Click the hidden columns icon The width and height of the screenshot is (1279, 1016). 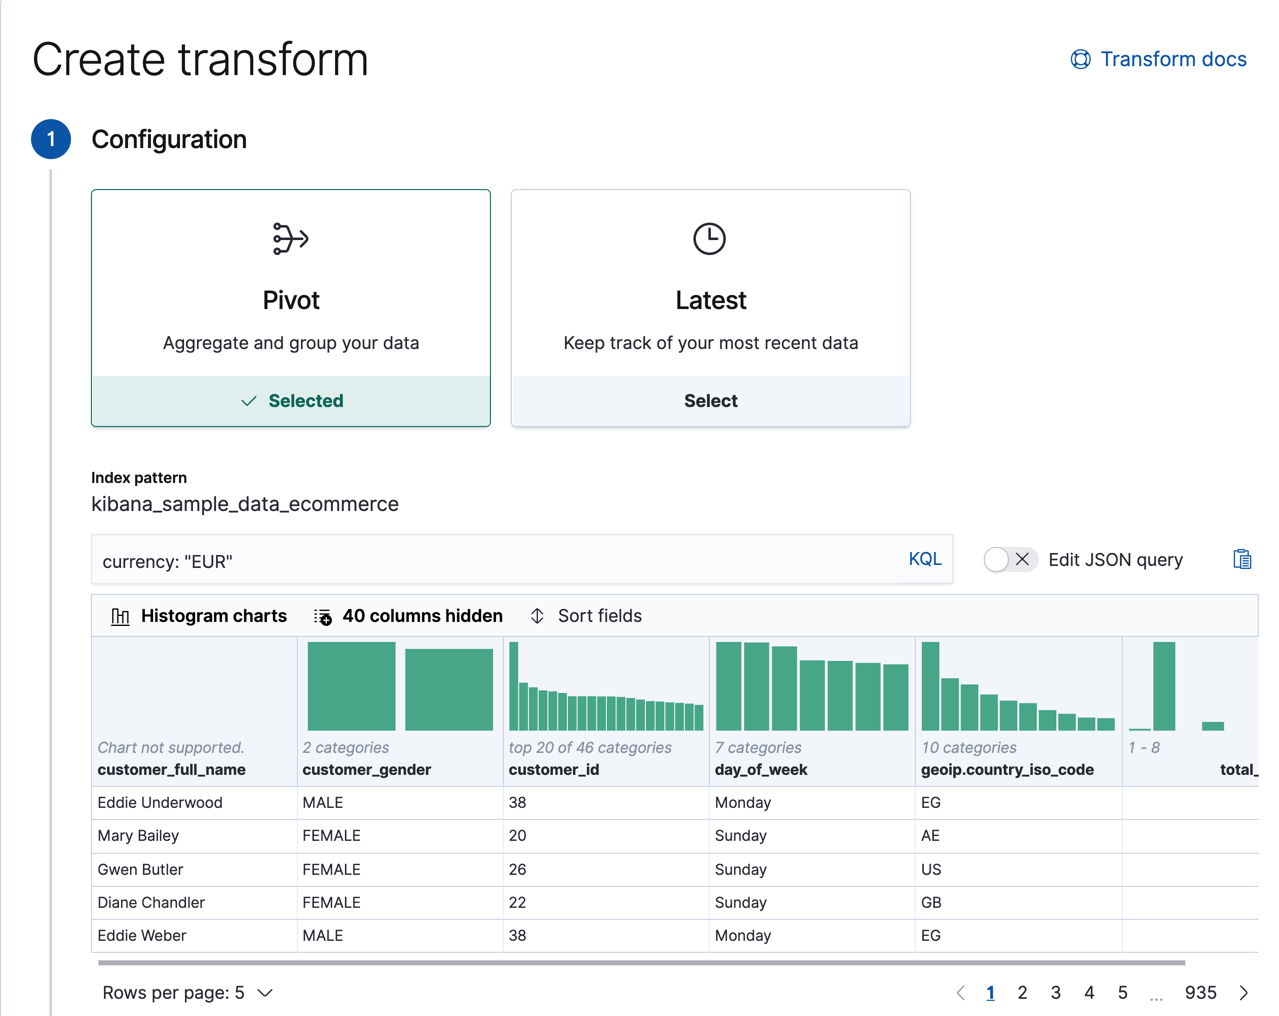(323, 616)
